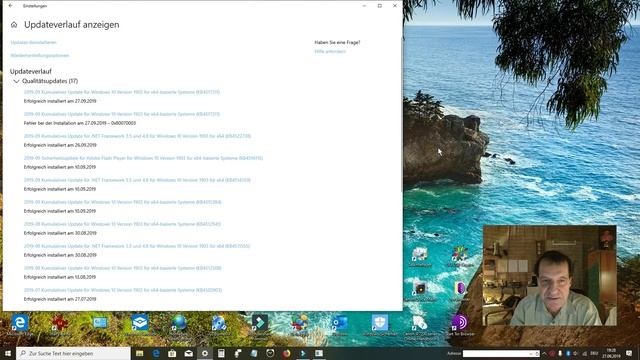Launch Edge from the taskbar
This screenshot has height=360, width=640.
[156, 353]
